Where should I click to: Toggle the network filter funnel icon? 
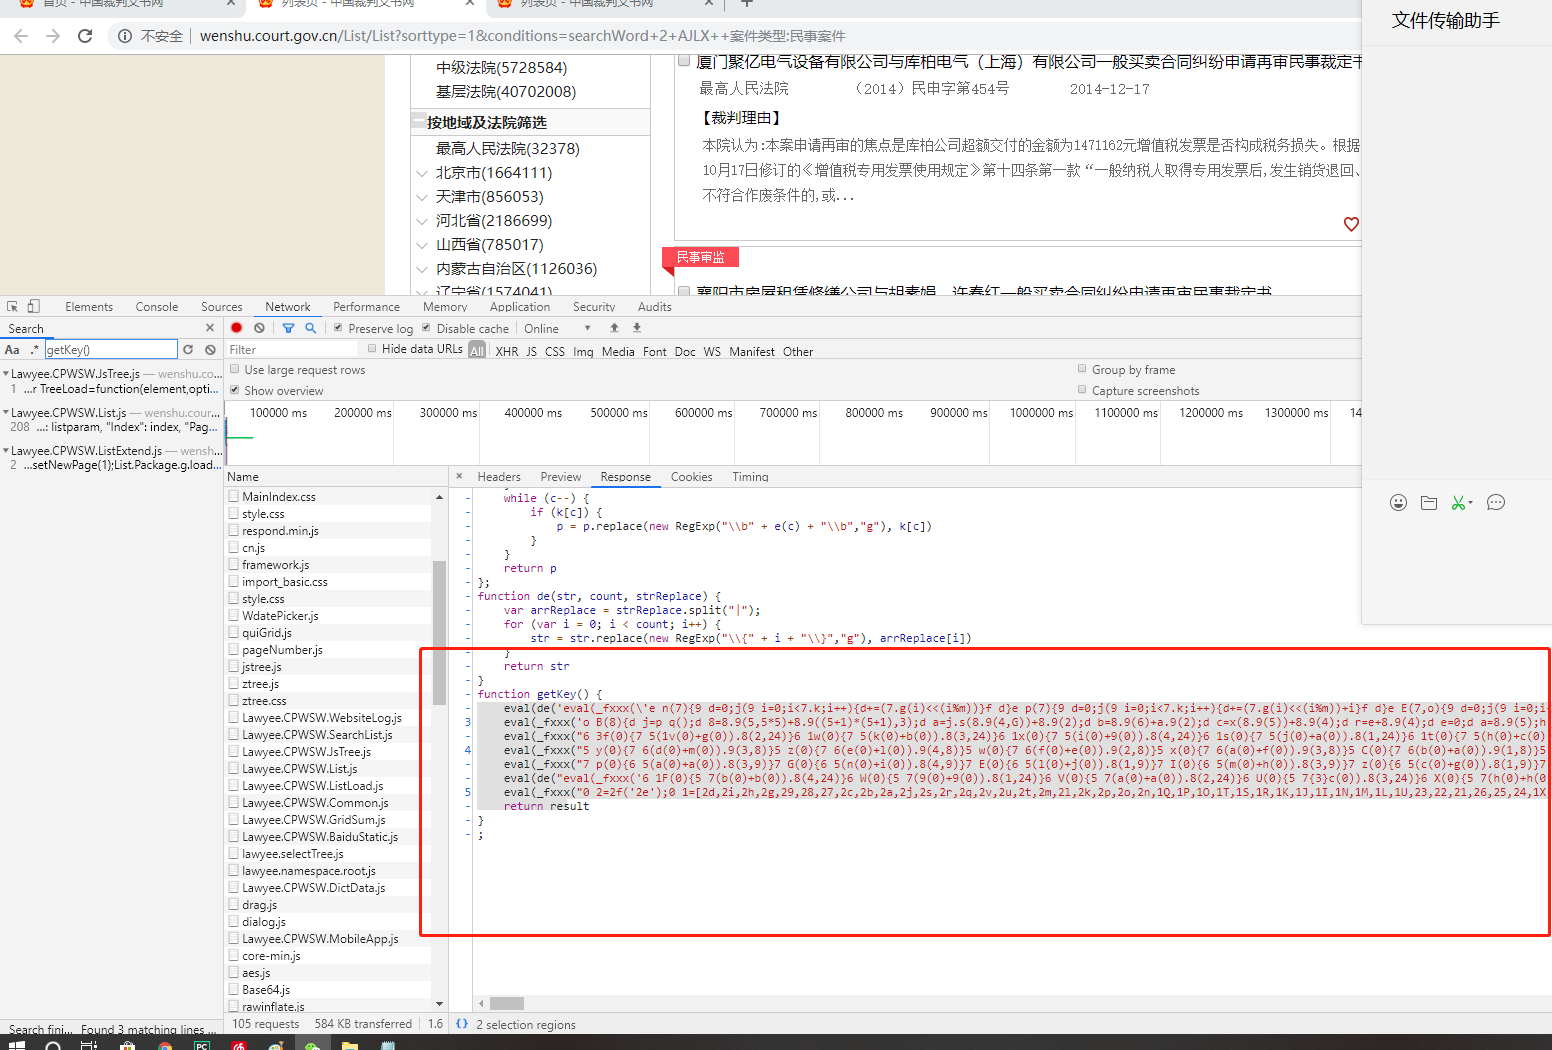click(x=288, y=328)
